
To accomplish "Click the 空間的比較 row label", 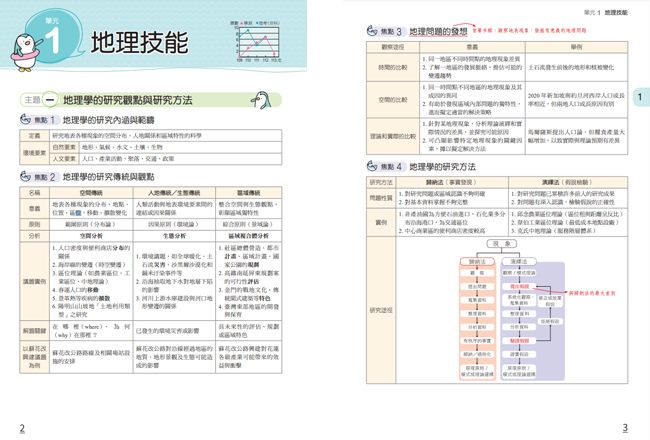I will tap(393, 100).
